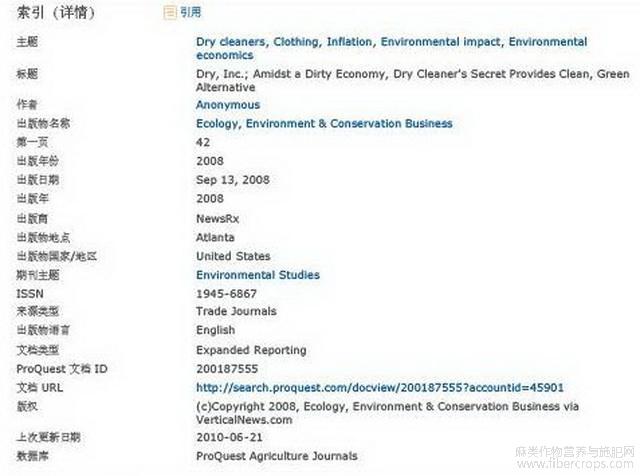
Task: Click the Anonymous author link
Action: point(228,105)
